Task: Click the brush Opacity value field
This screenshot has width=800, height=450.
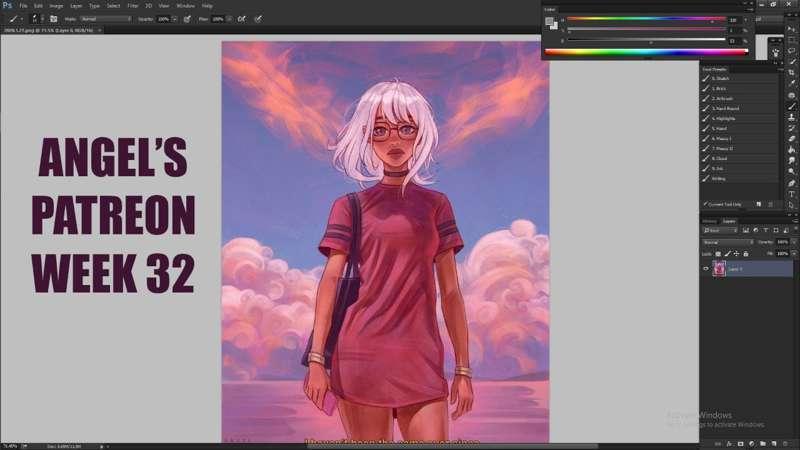Action: (163, 19)
